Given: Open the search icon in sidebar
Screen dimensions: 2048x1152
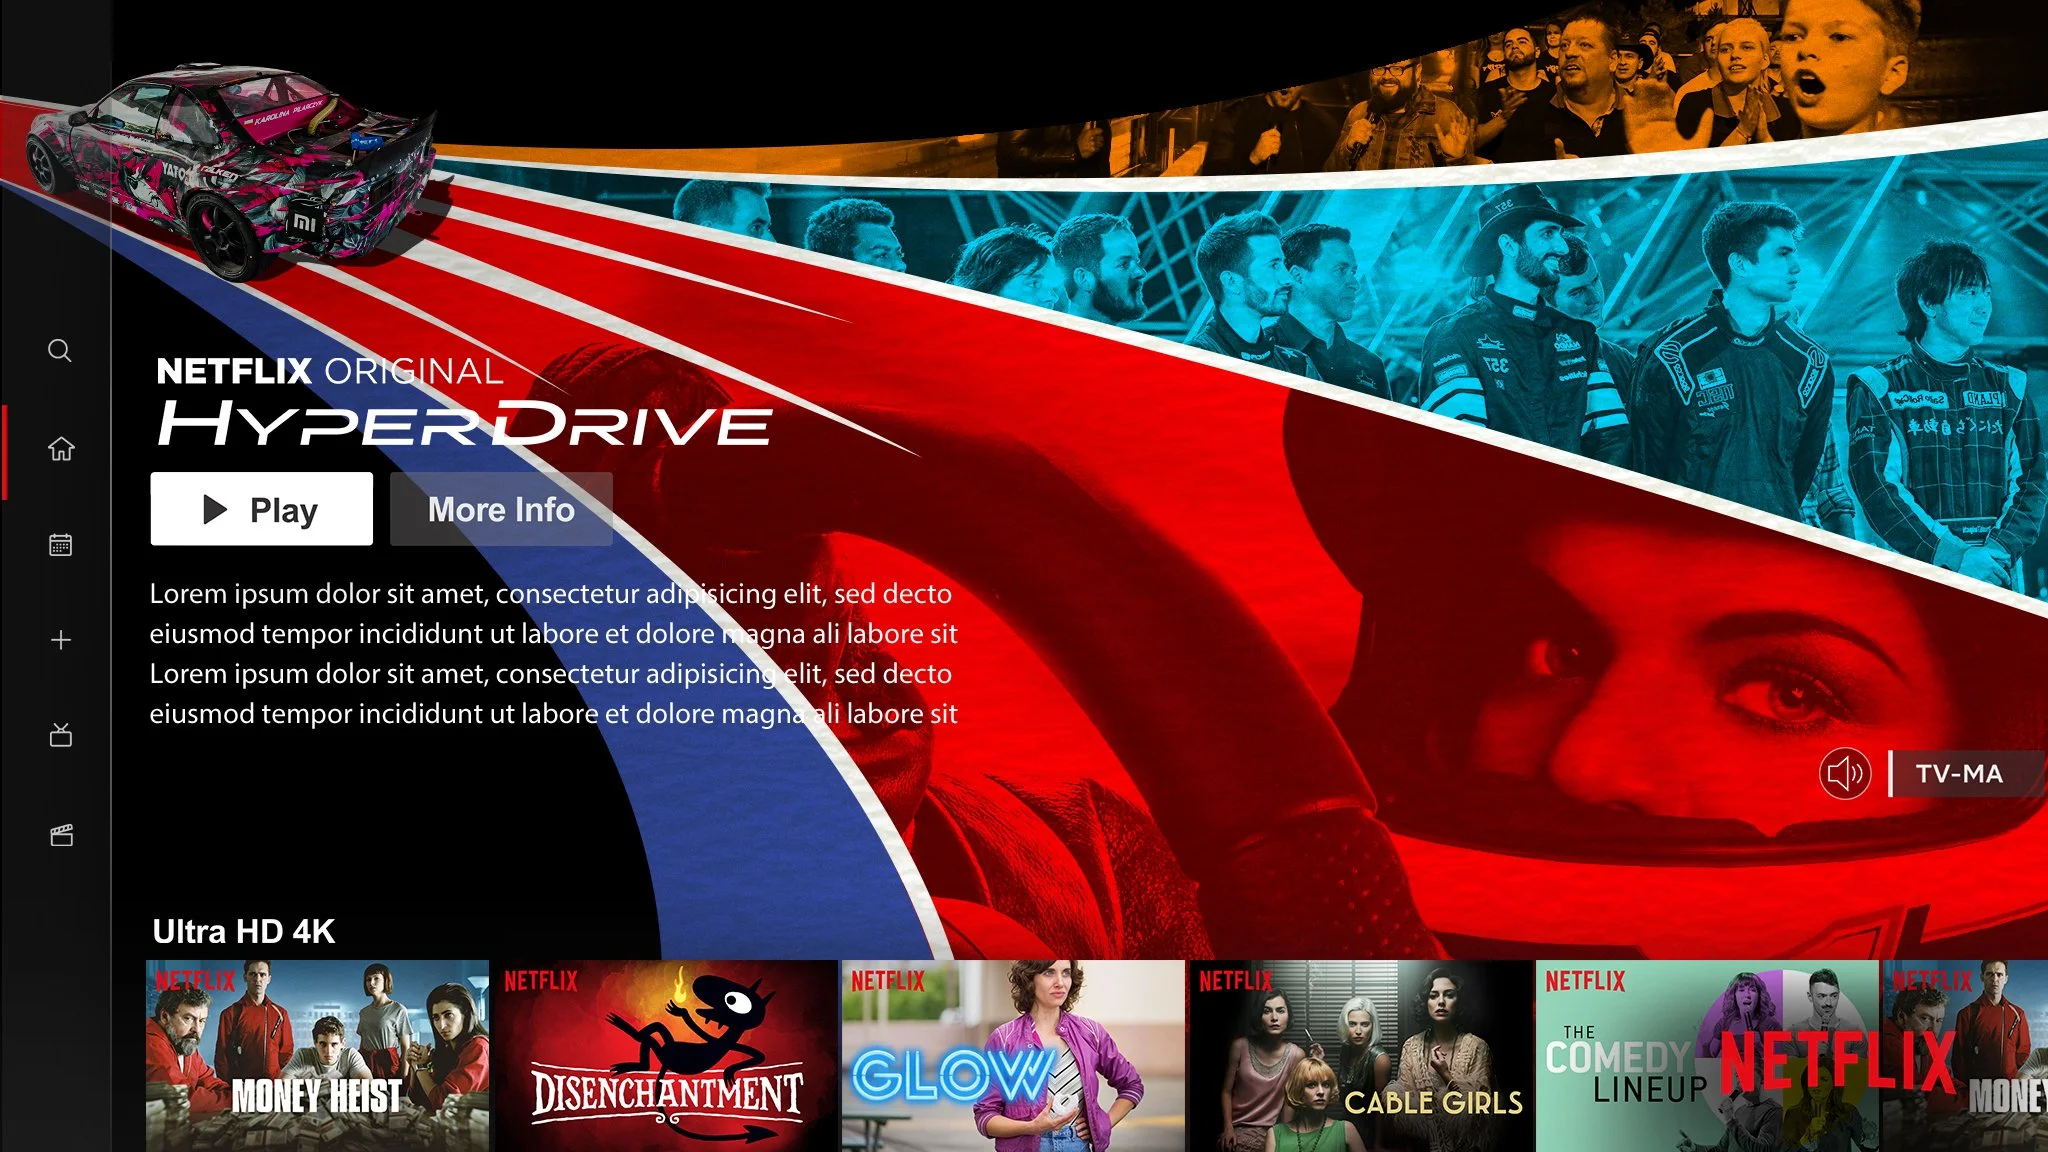Looking at the screenshot, I should tap(60, 351).
